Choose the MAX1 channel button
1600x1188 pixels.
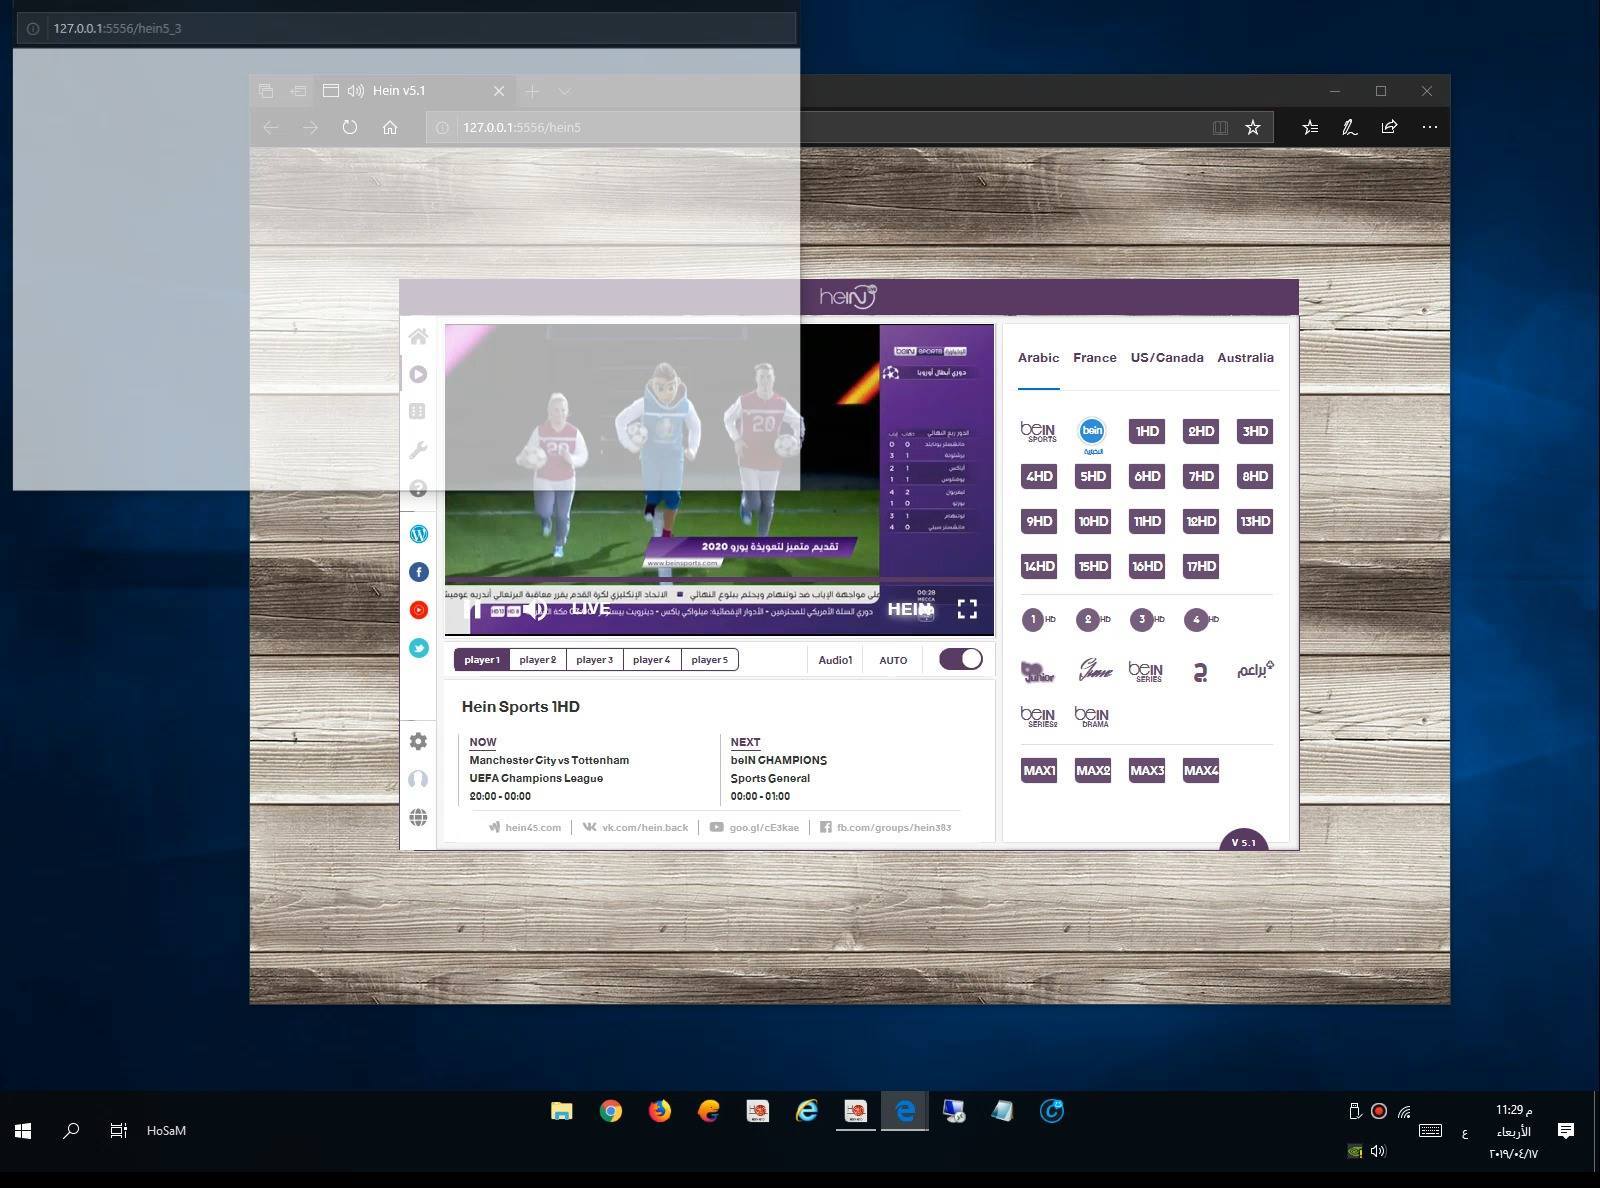click(x=1039, y=770)
